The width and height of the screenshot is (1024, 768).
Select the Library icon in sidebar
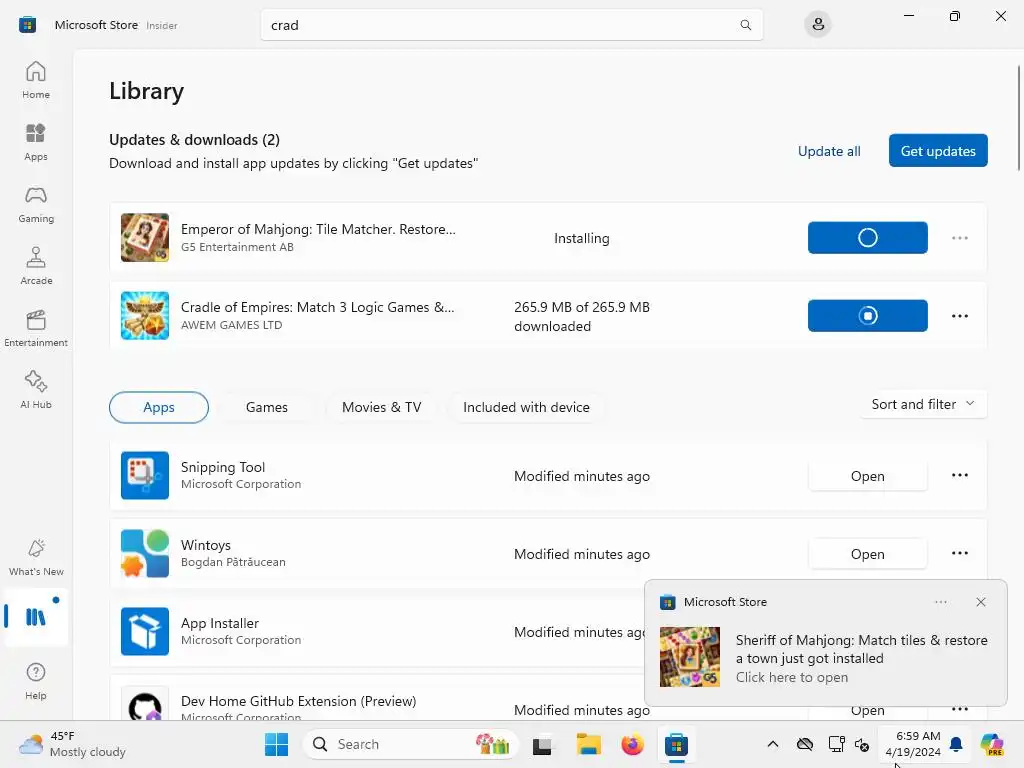point(36,616)
